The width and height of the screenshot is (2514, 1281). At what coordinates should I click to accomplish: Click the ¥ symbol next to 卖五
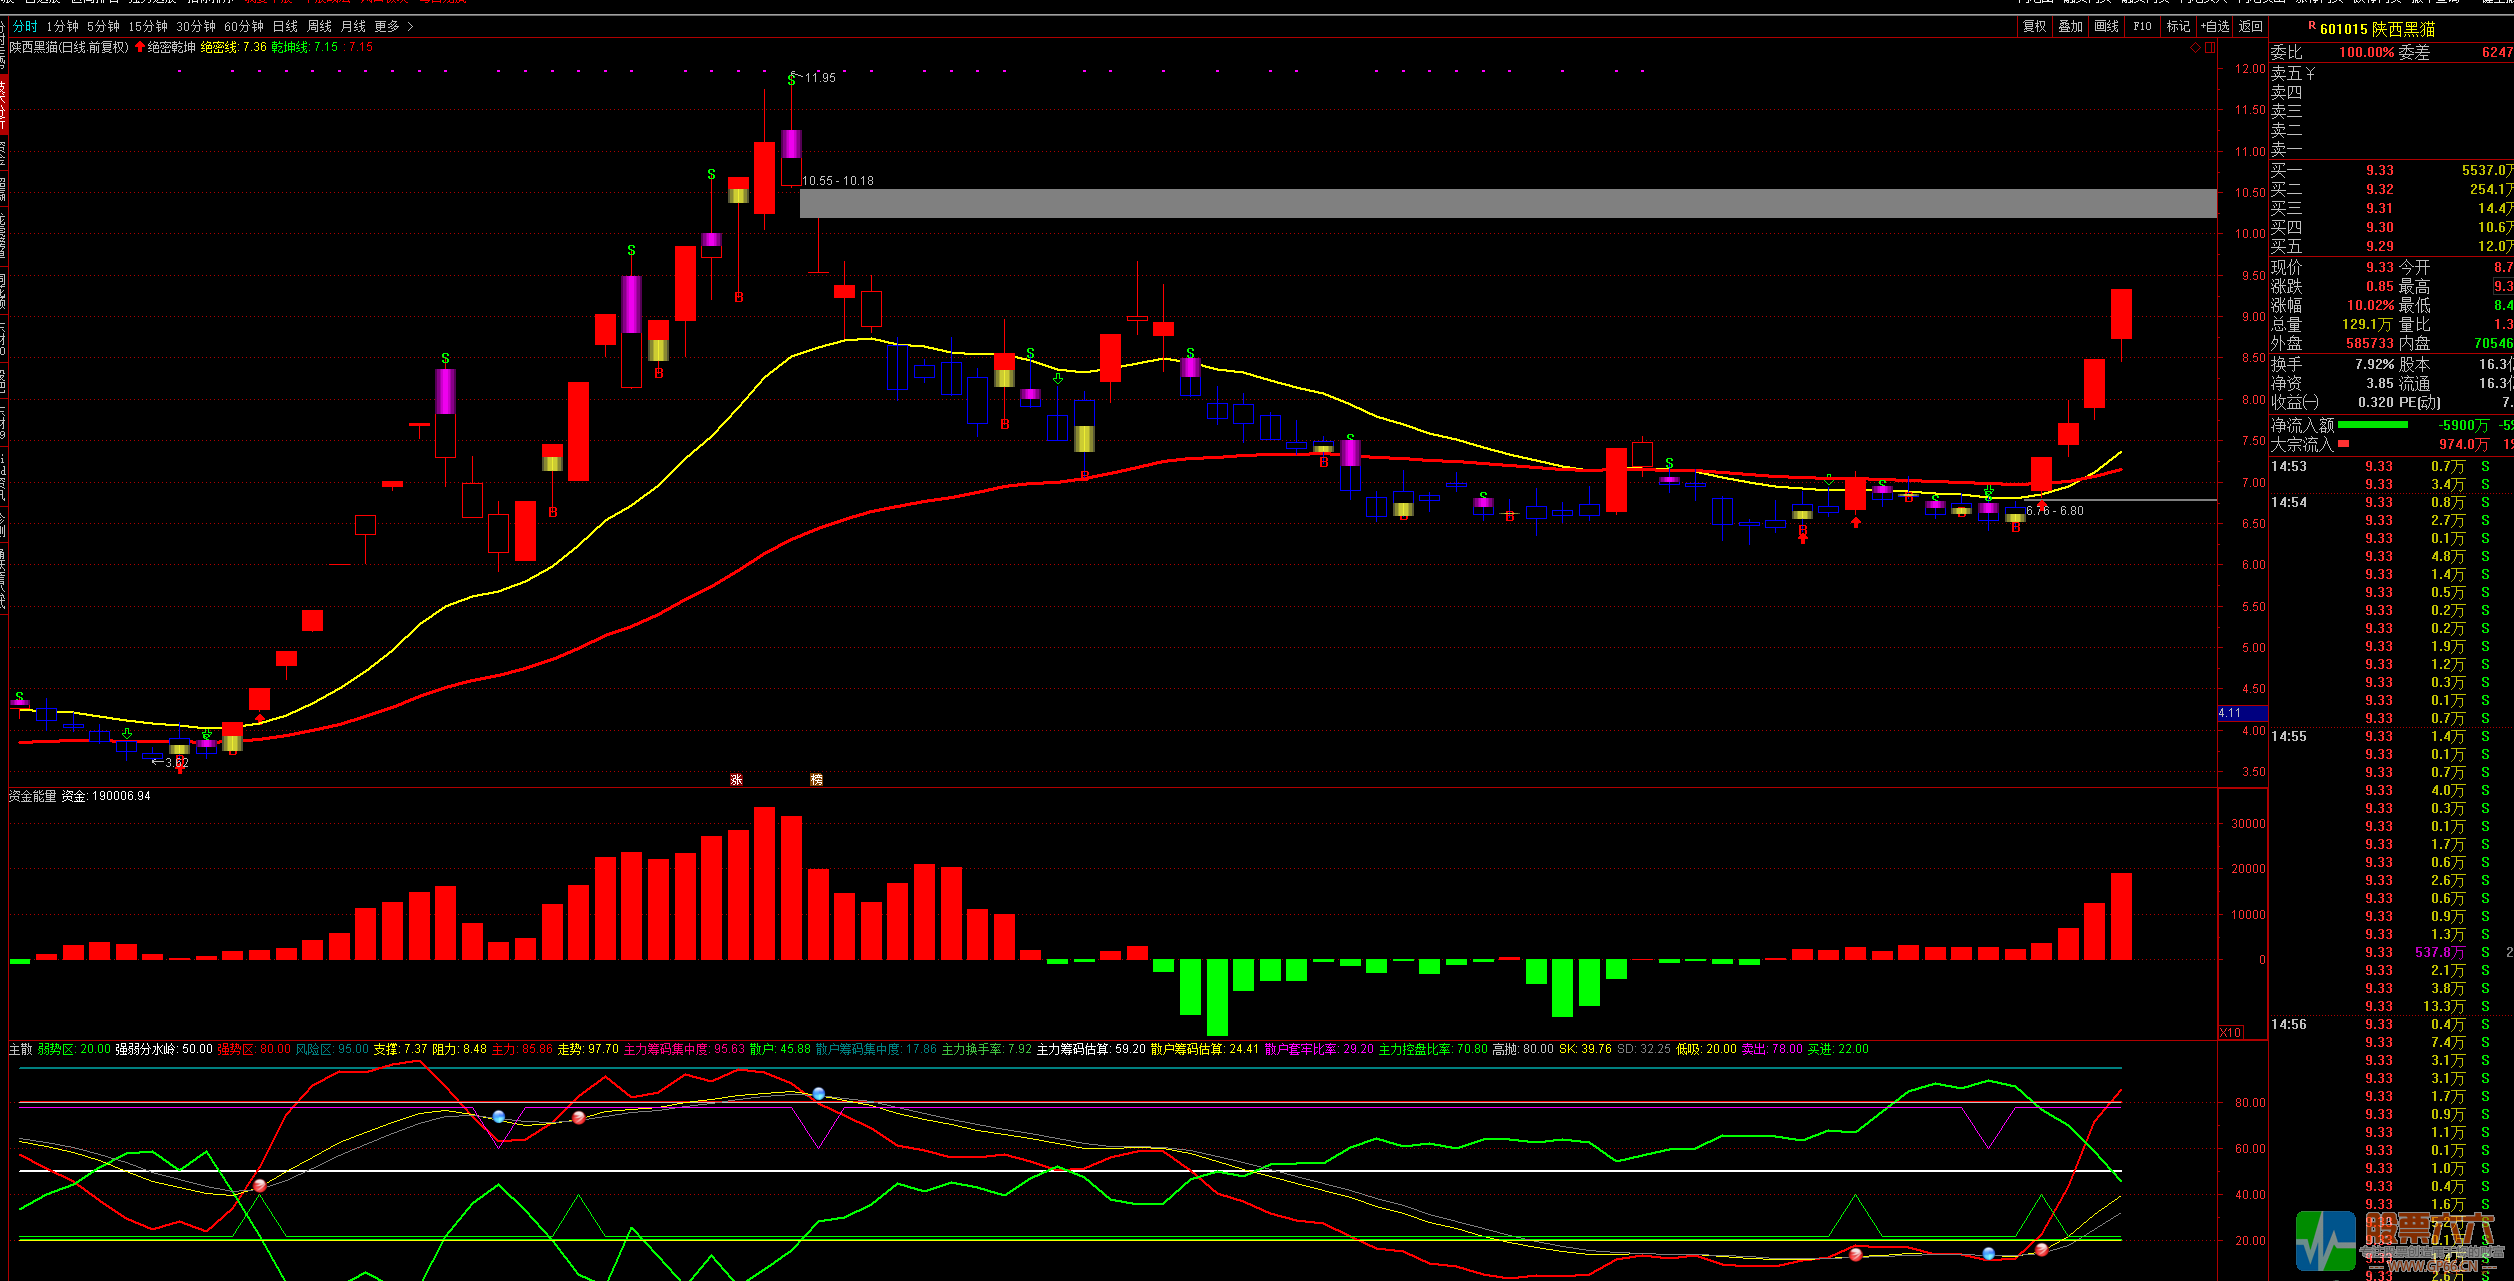2311,73
